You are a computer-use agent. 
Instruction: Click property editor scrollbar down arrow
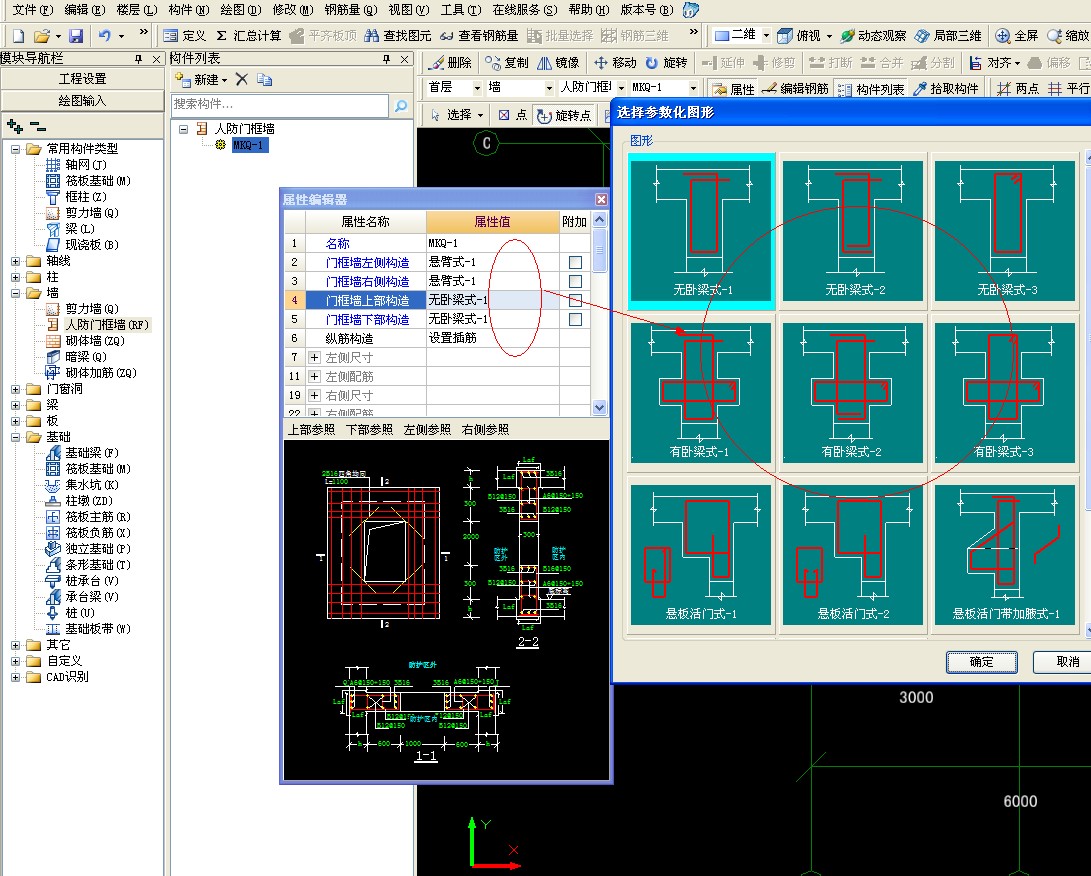599,408
